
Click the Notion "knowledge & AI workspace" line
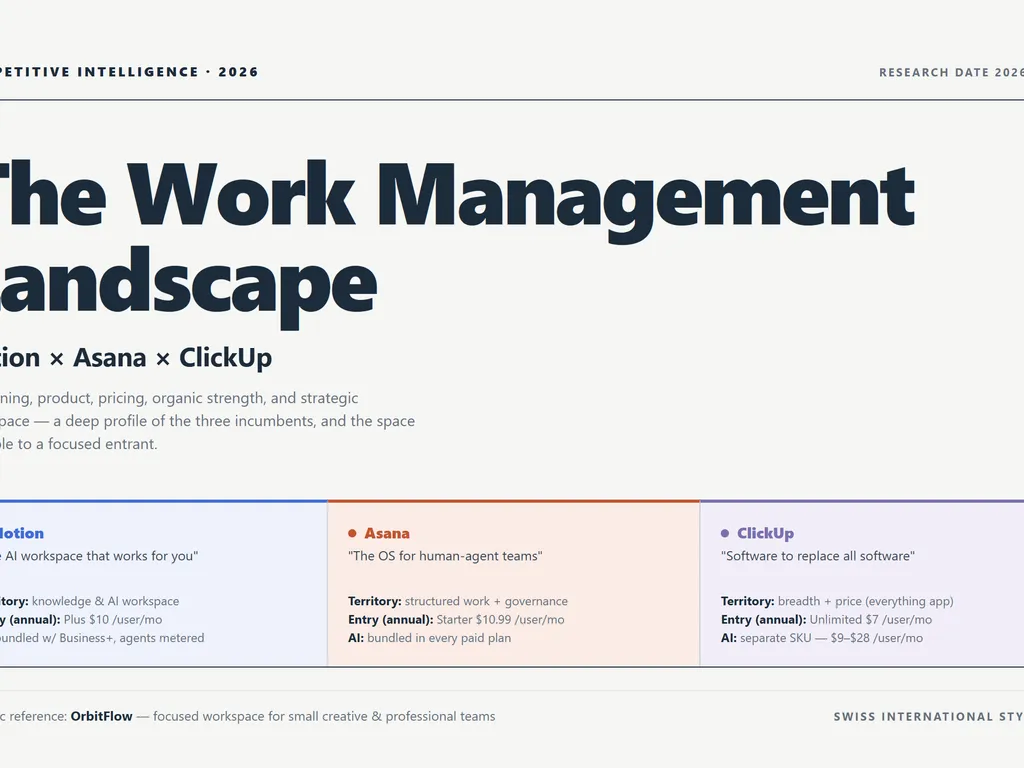point(89,601)
